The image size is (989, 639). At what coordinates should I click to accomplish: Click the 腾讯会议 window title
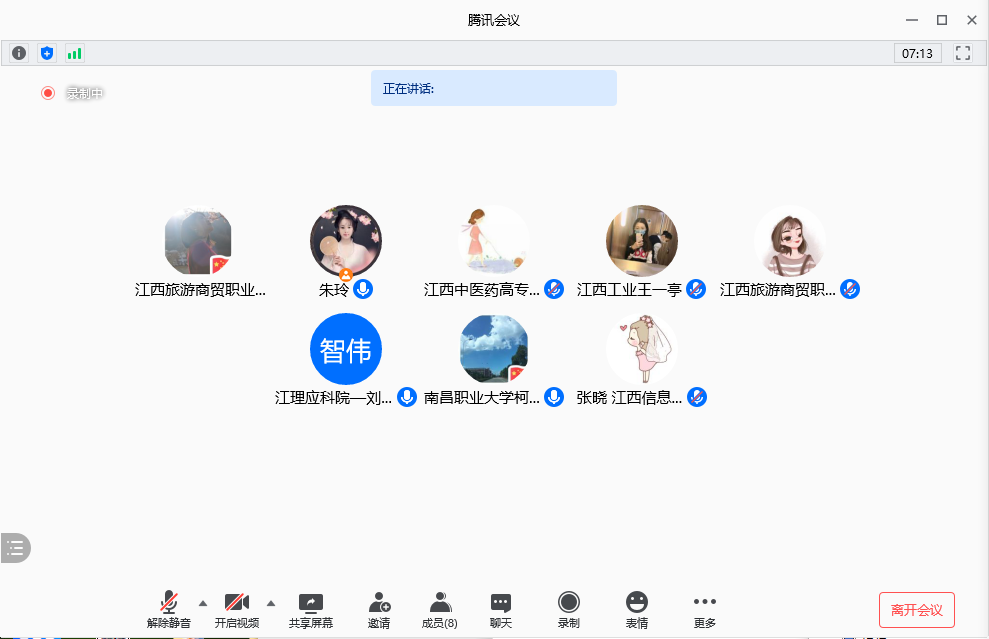click(494, 20)
